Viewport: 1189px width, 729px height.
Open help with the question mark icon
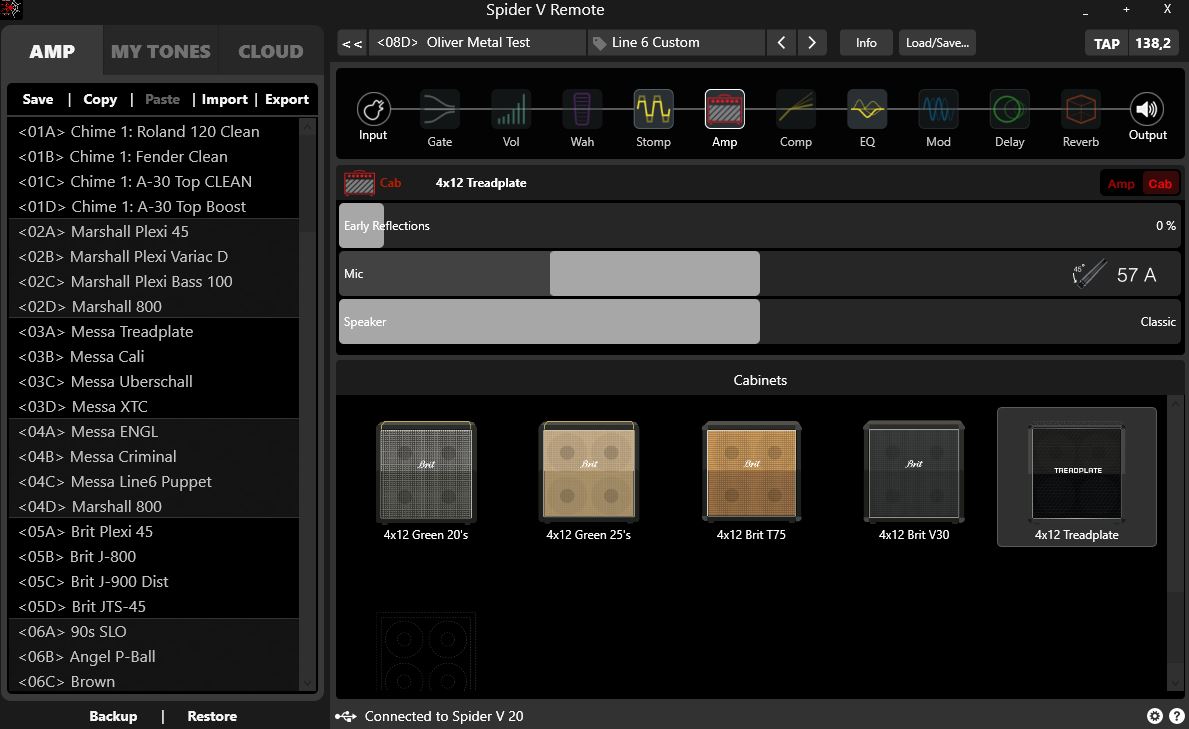pyautogui.click(x=1177, y=716)
